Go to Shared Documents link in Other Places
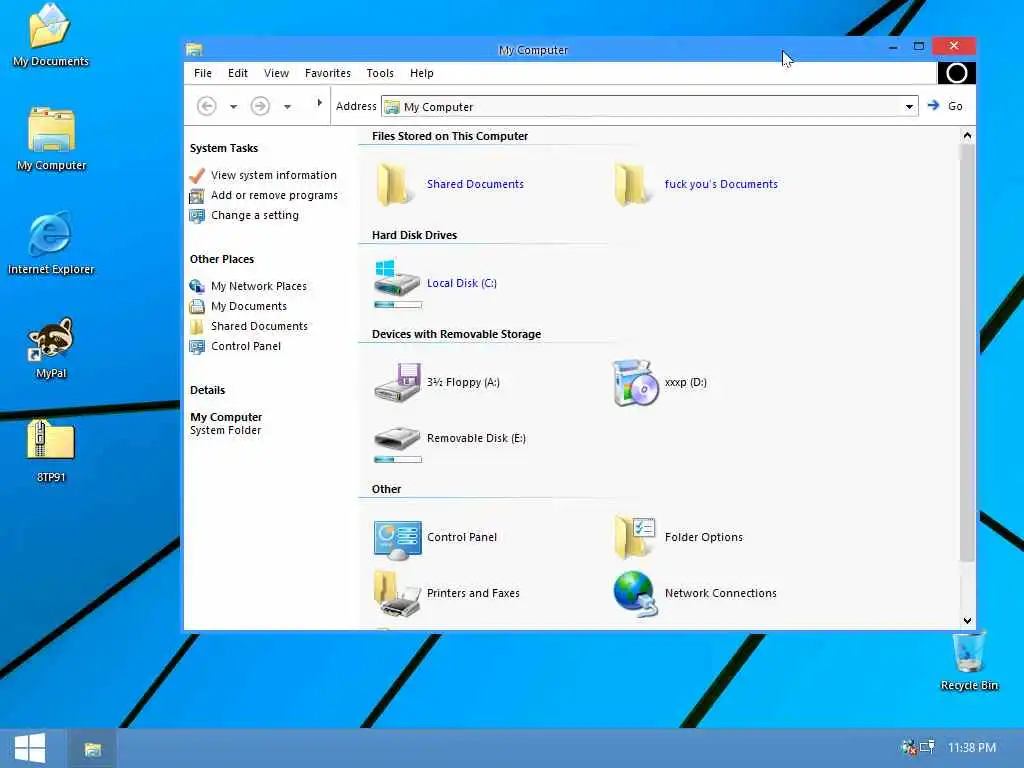This screenshot has width=1024, height=768. point(259,327)
